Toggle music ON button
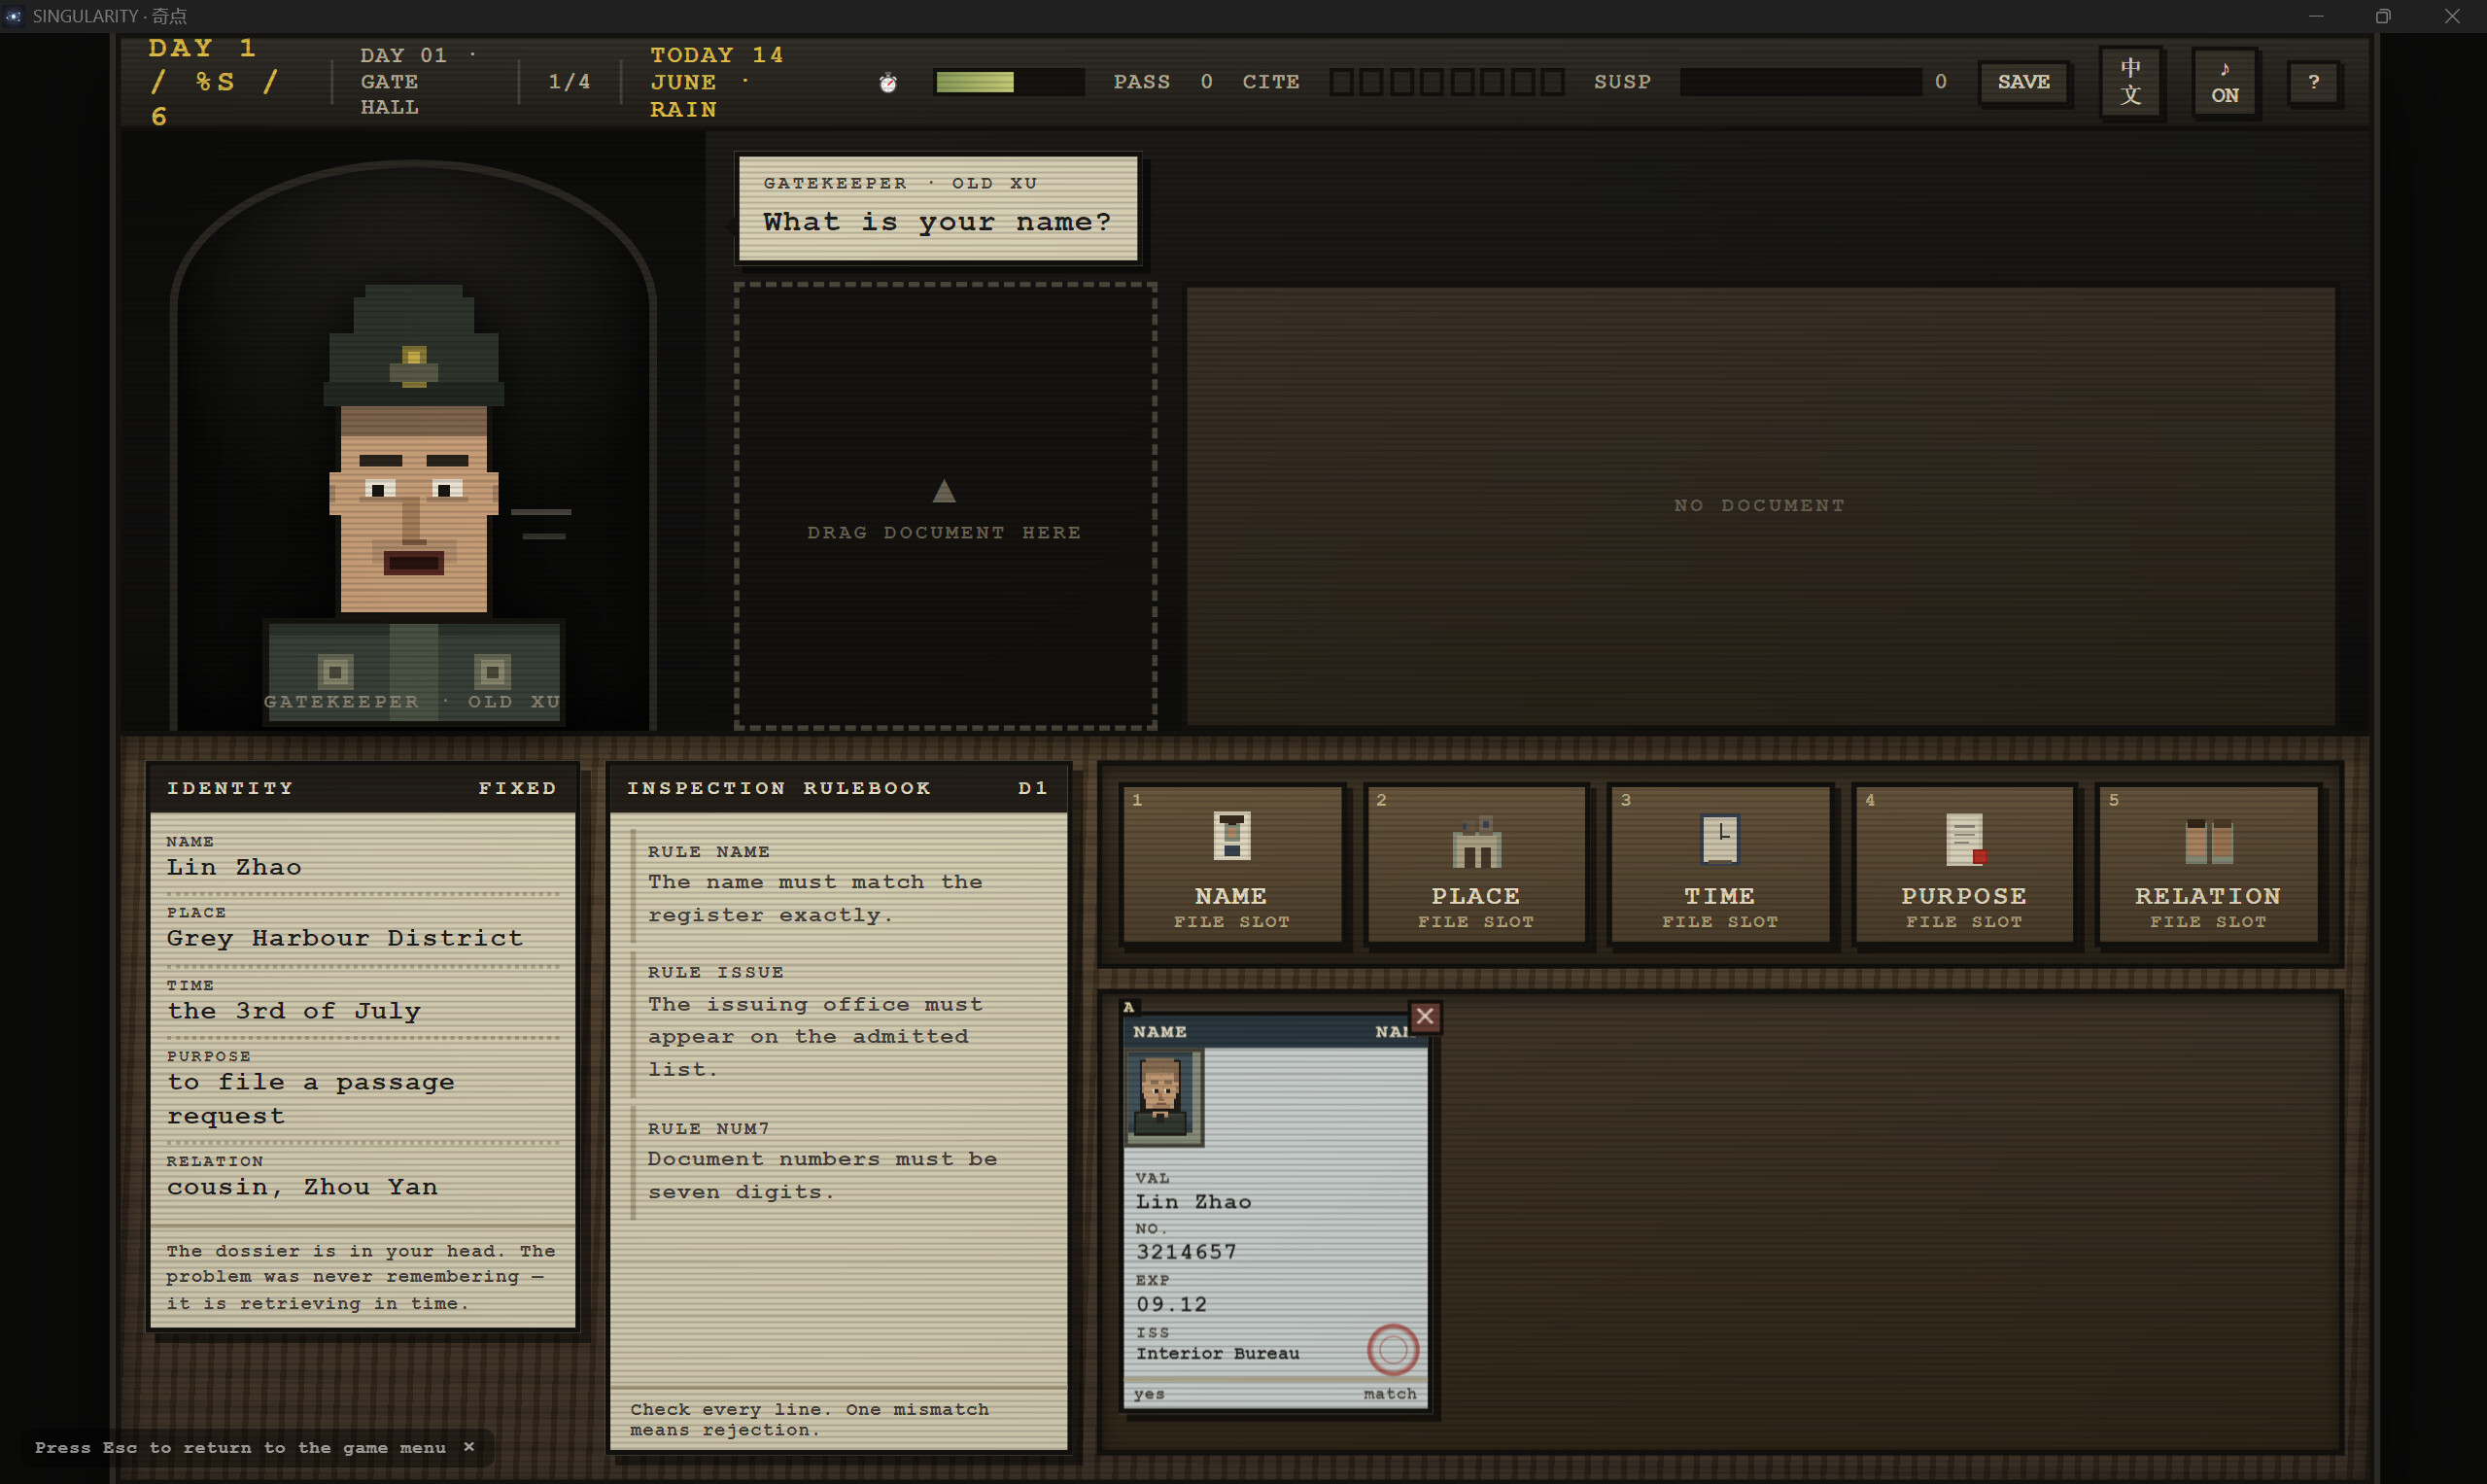The image size is (2487, 1484). (x=2224, y=82)
